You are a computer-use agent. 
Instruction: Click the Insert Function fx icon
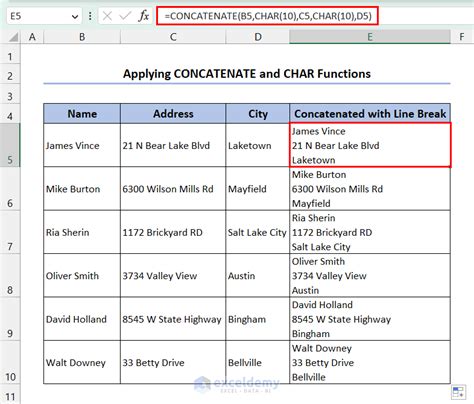(143, 16)
